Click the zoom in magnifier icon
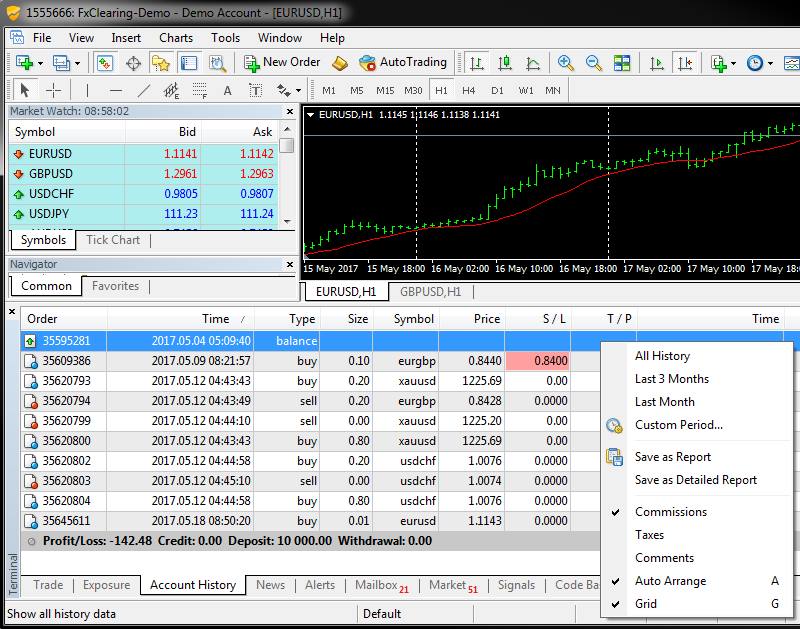This screenshot has height=629, width=800. coord(566,62)
